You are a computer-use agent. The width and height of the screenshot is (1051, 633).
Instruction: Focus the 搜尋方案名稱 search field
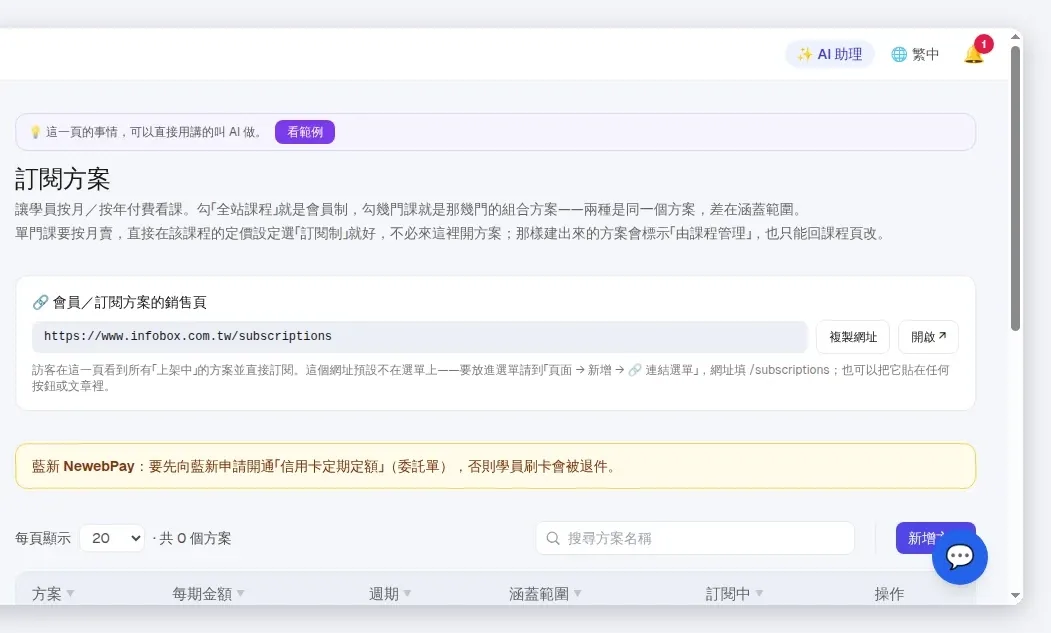coord(695,538)
